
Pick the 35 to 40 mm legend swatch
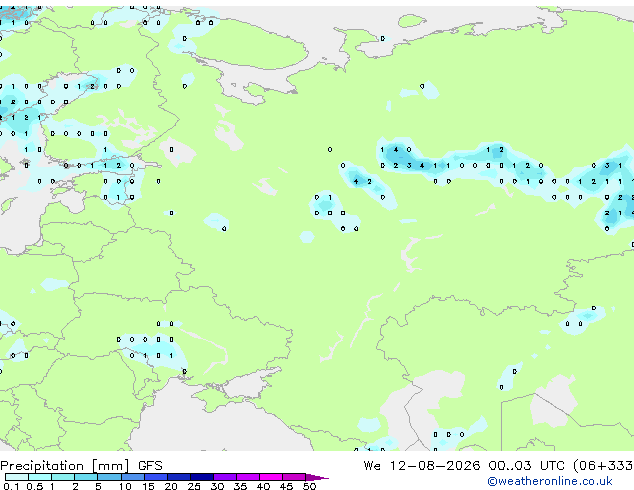[247, 477]
